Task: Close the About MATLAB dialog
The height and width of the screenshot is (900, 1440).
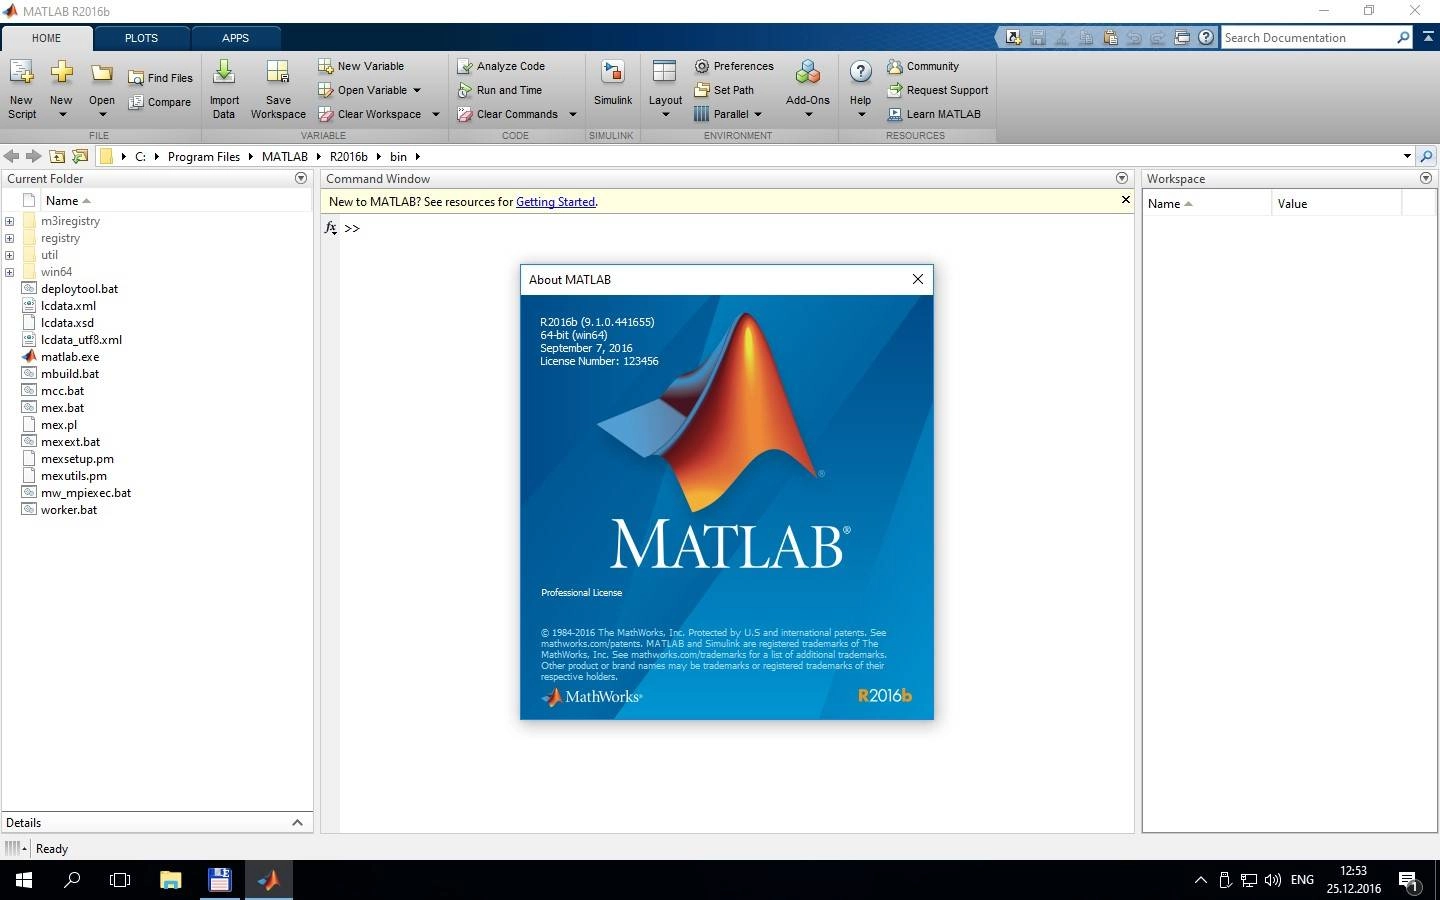Action: click(917, 279)
